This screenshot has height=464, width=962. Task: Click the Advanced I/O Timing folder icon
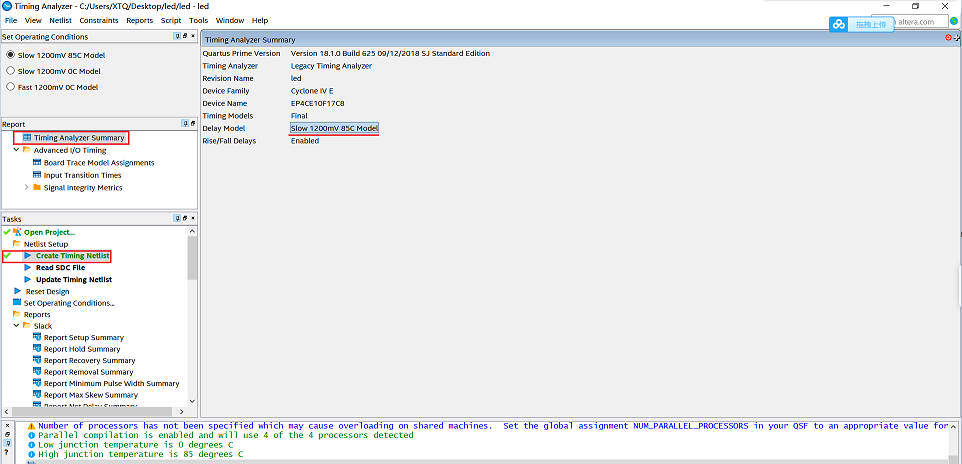pyautogui.click(x=26, y=150)
